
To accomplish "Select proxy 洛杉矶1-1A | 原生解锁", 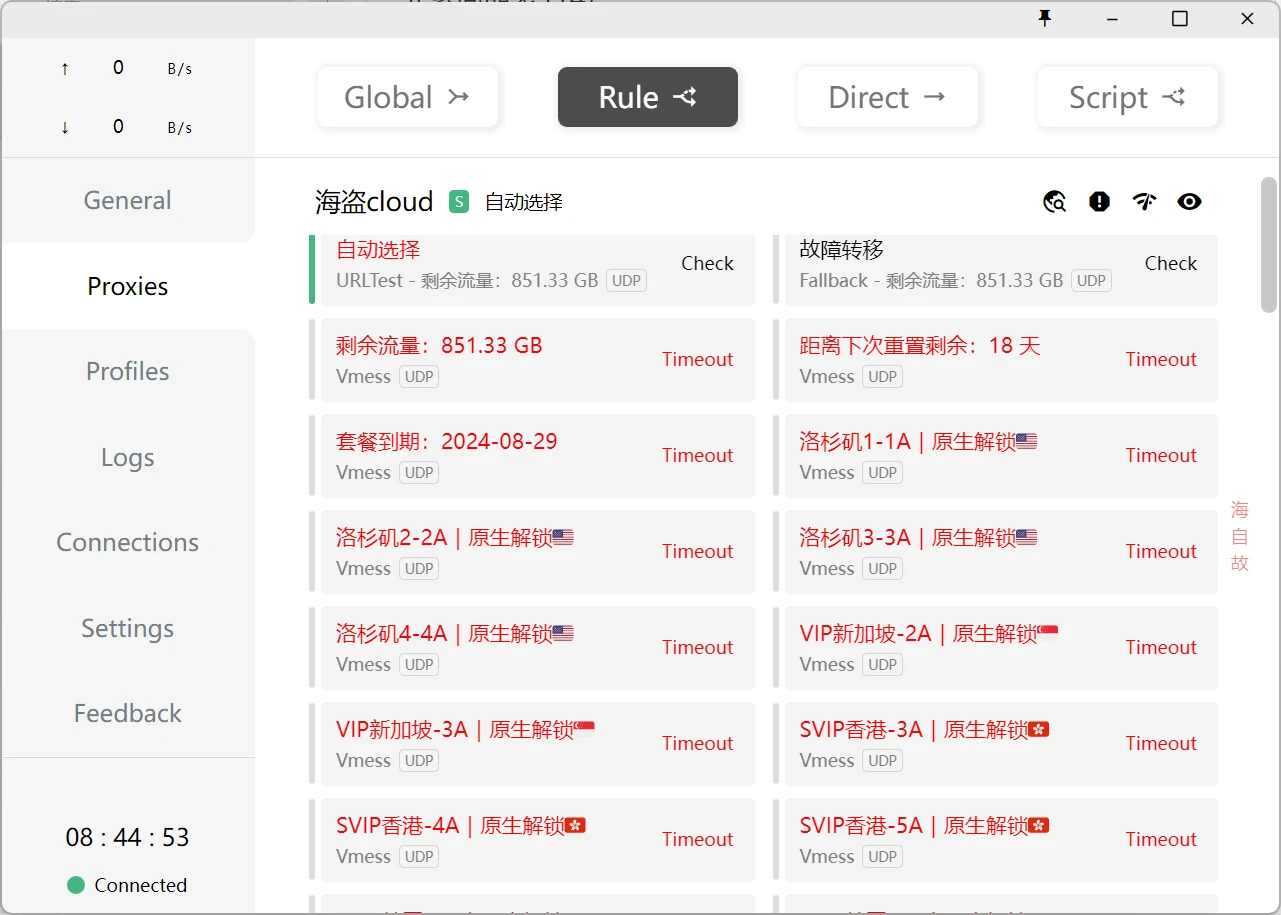I will click(996, 455).
